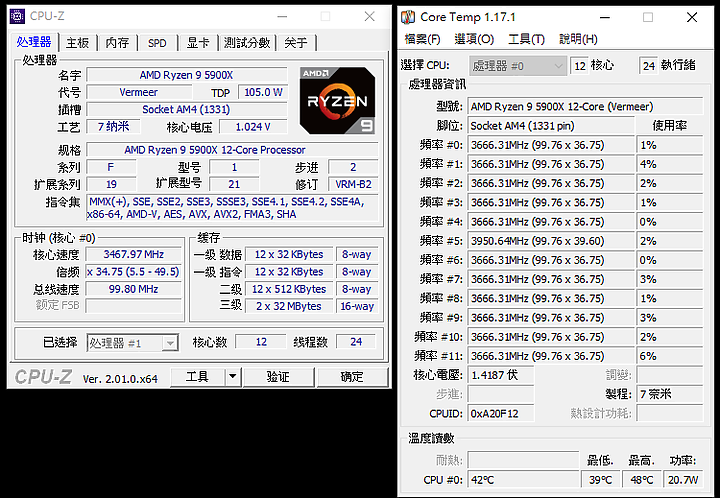The image size is (720, 498).
Task: Click the 20.7W power reading
Action: [x=683, y=480]
